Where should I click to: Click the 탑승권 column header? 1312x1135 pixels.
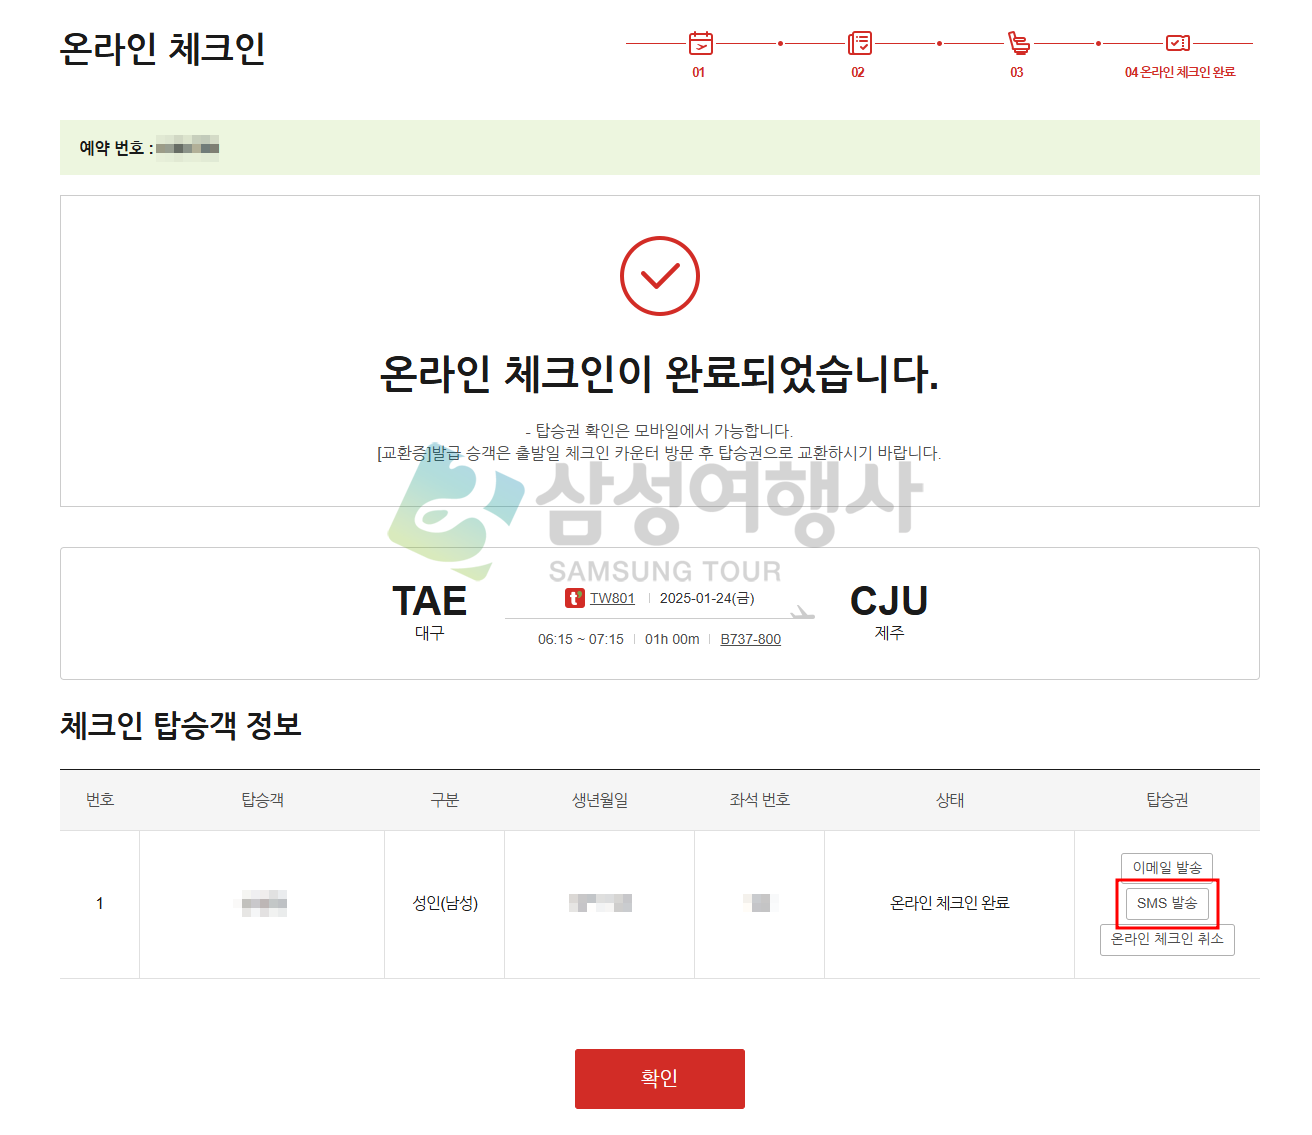(x=1166, y=800)
